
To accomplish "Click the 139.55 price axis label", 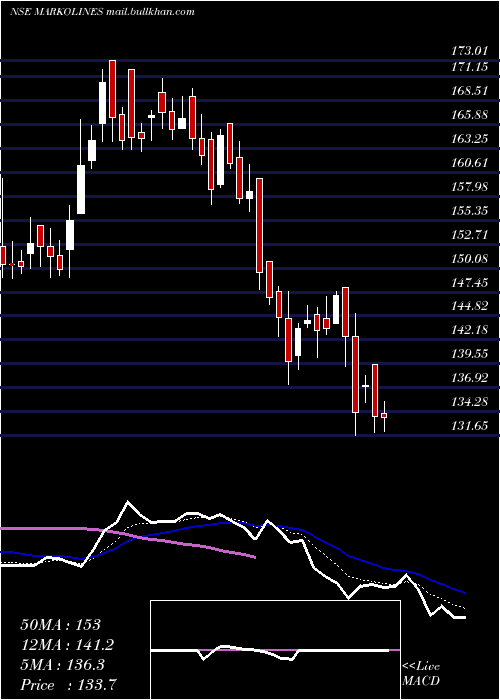I will click(469, 354).
